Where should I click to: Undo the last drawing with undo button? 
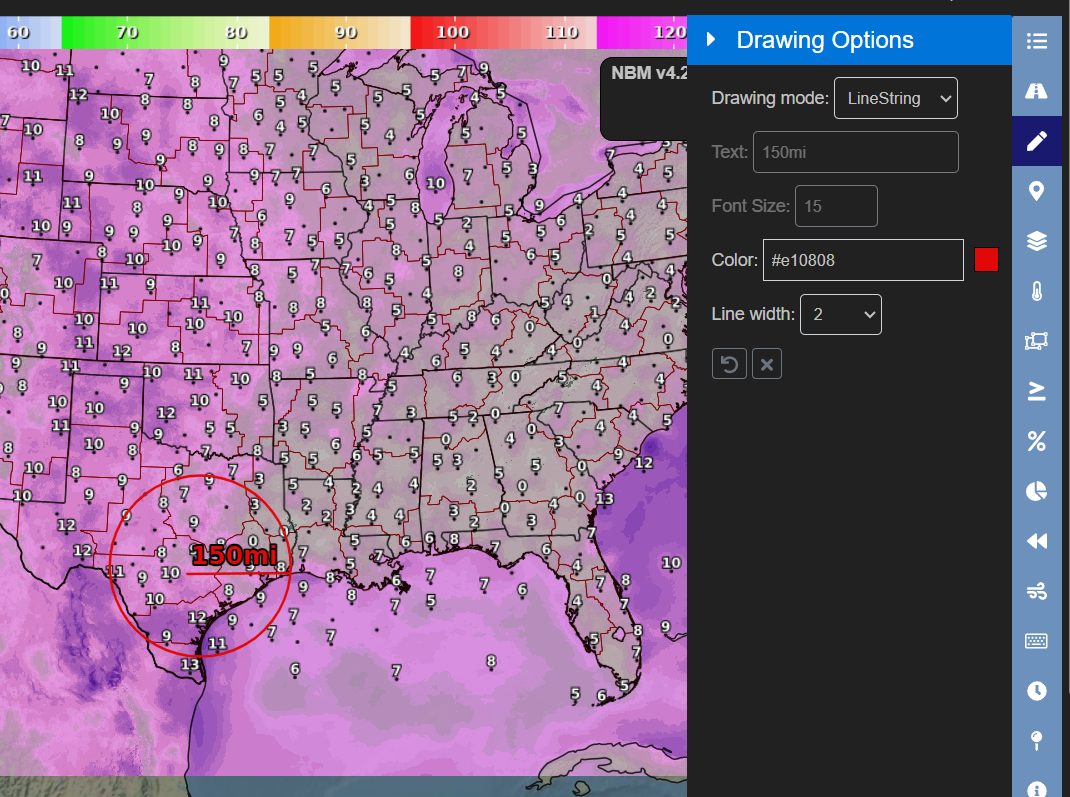coord(729,364)
